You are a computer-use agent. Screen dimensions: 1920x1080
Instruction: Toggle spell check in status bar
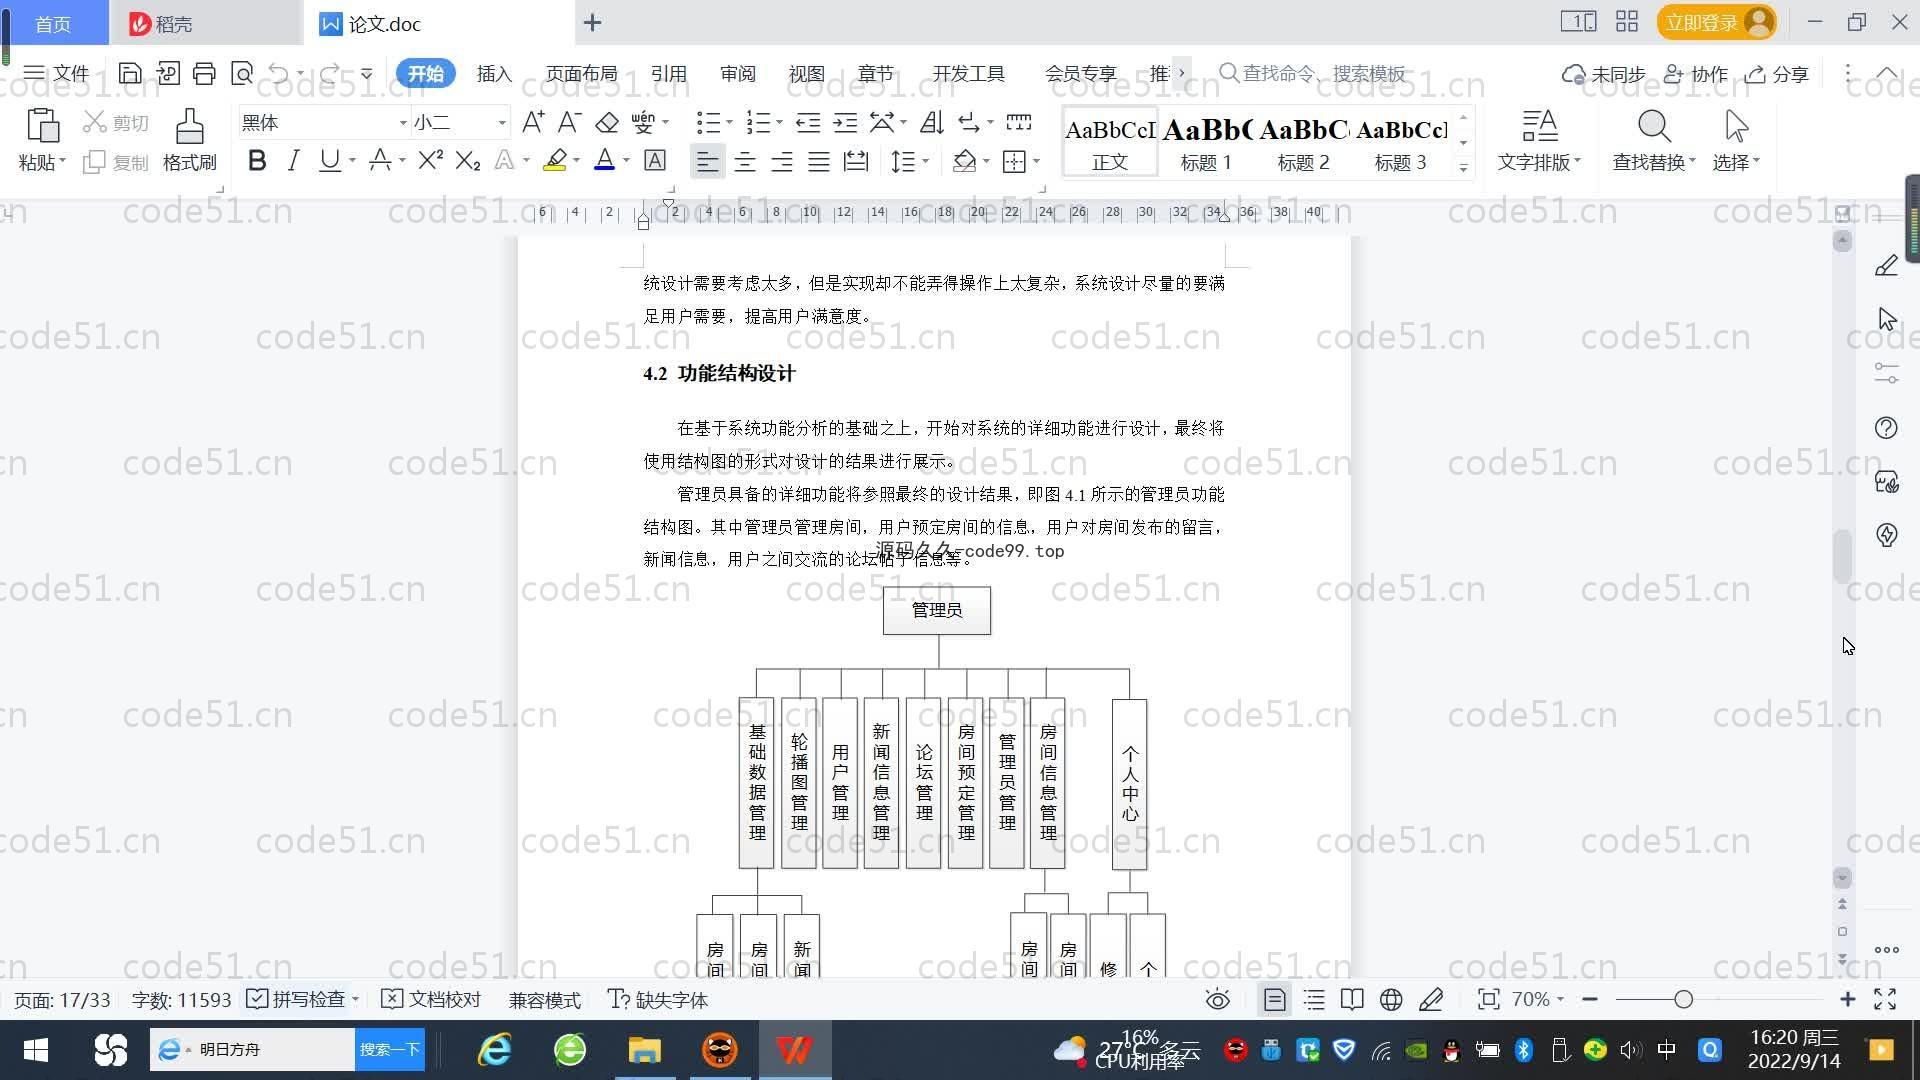pos(302,999)
